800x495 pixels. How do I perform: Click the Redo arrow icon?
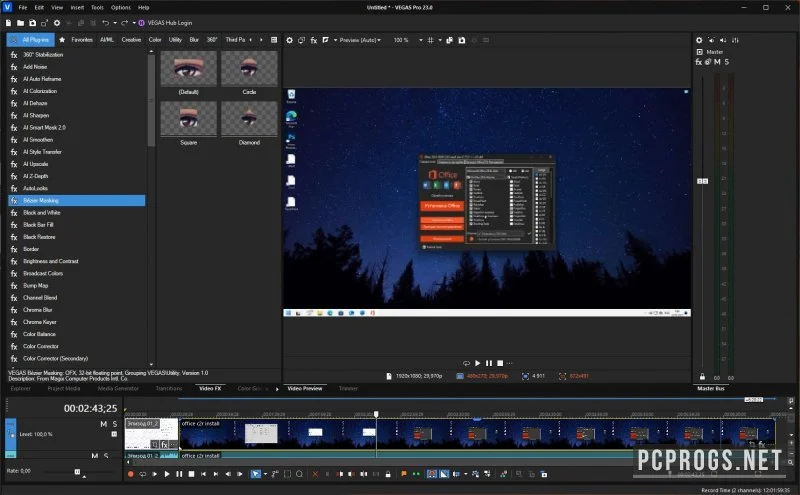tap(124, 23)
